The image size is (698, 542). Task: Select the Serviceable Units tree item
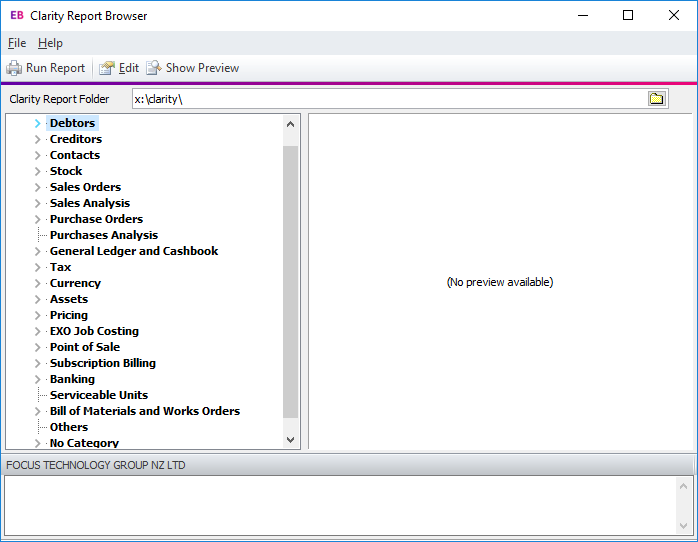(x=98, y=395)
